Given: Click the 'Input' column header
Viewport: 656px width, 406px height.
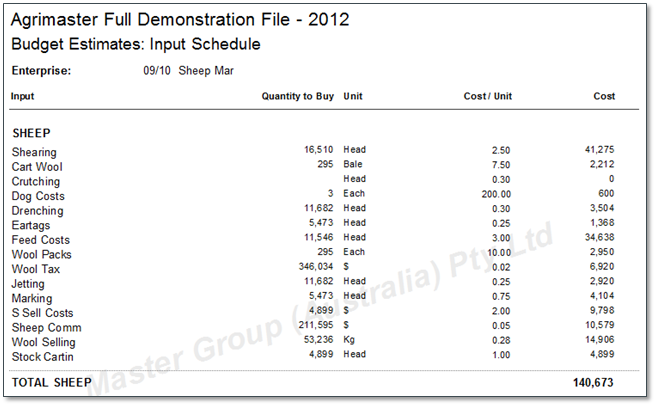Looking at the screenshot, I should tap(22, 96).
